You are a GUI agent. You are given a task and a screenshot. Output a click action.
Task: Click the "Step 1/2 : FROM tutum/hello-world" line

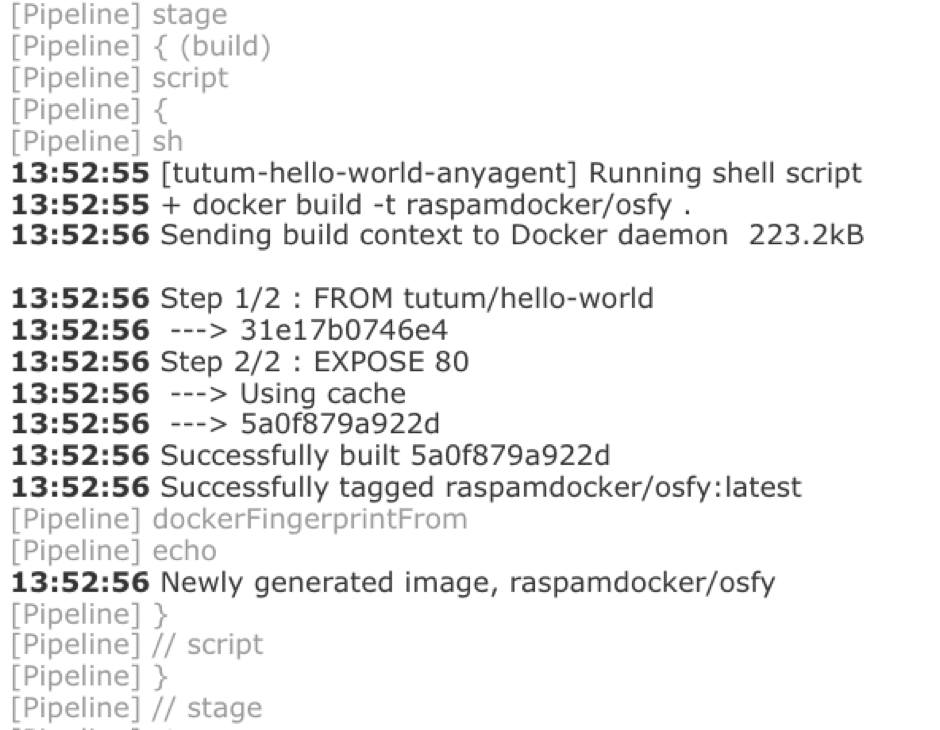click(x=406, y=298)
